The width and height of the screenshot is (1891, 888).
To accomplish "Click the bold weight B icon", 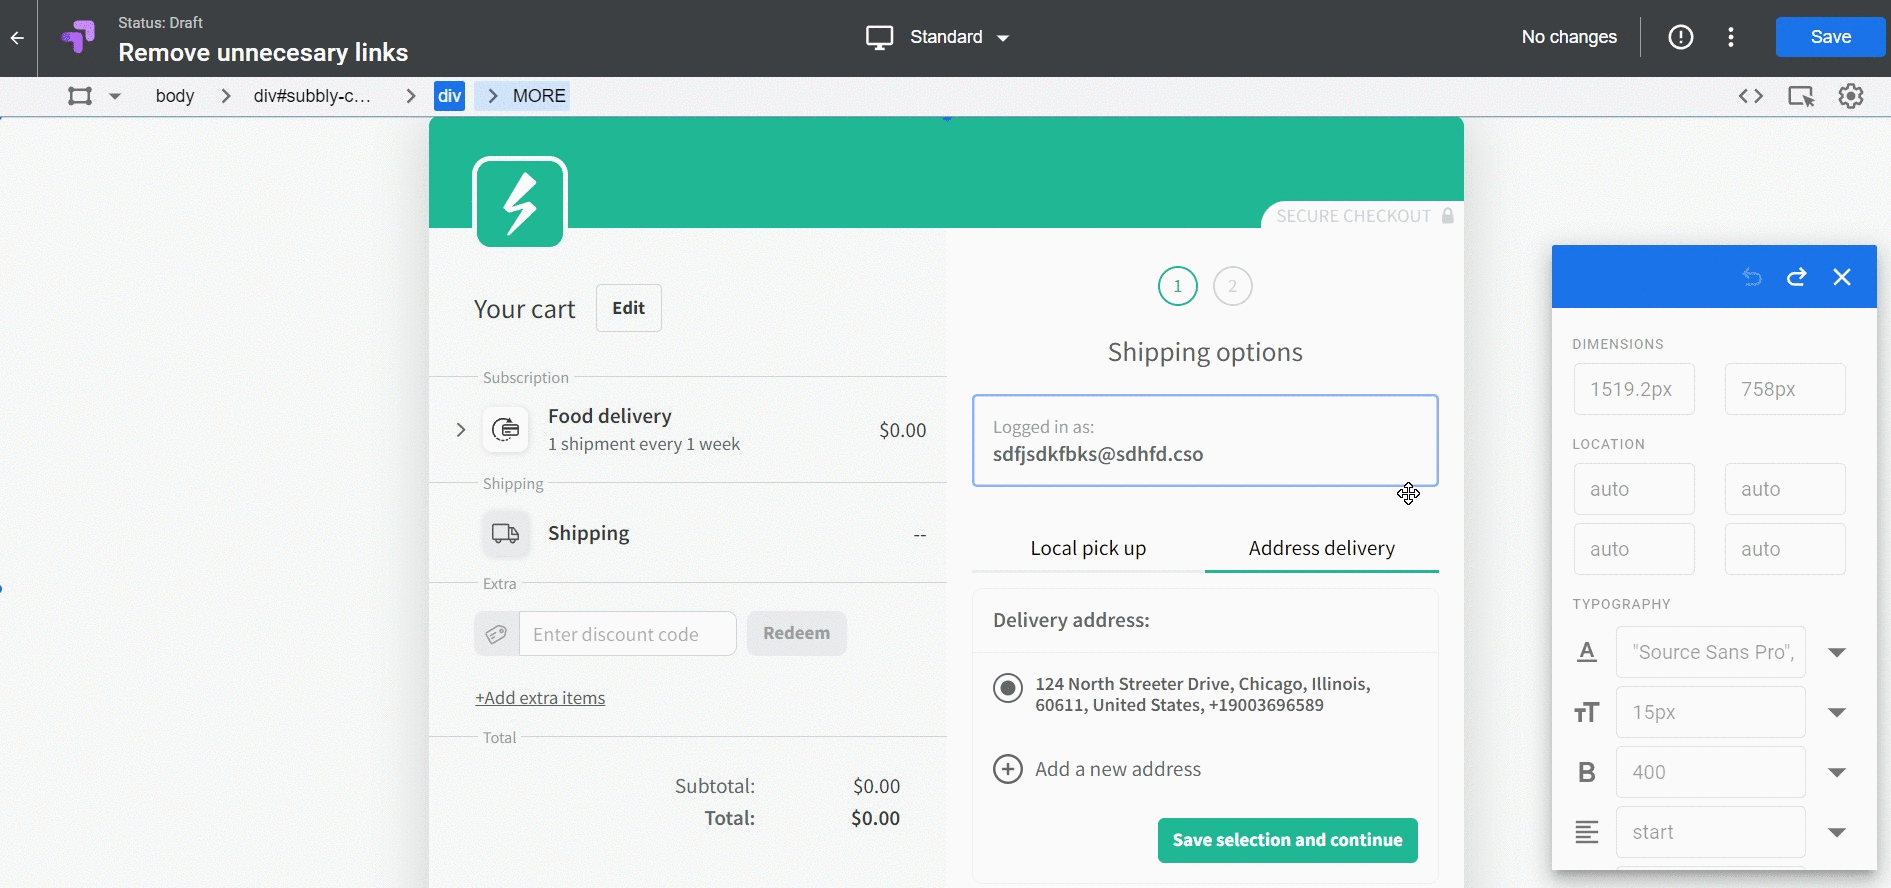I will tap(1587, 772).
